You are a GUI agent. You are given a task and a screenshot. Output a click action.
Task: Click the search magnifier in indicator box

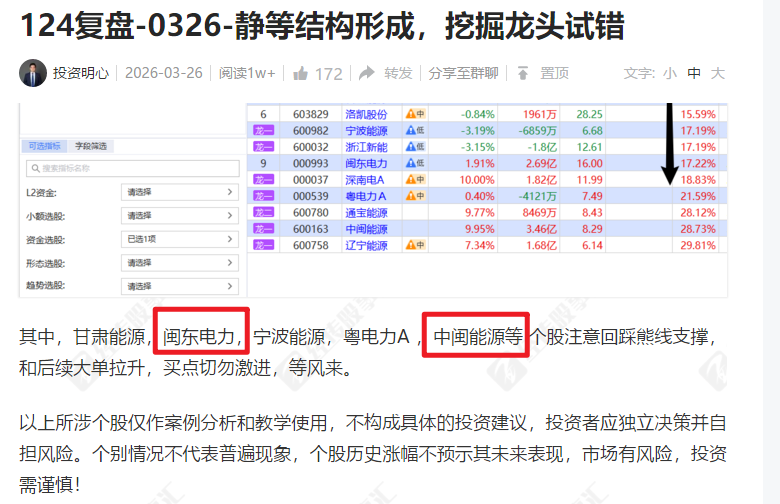tap(36, 169)
